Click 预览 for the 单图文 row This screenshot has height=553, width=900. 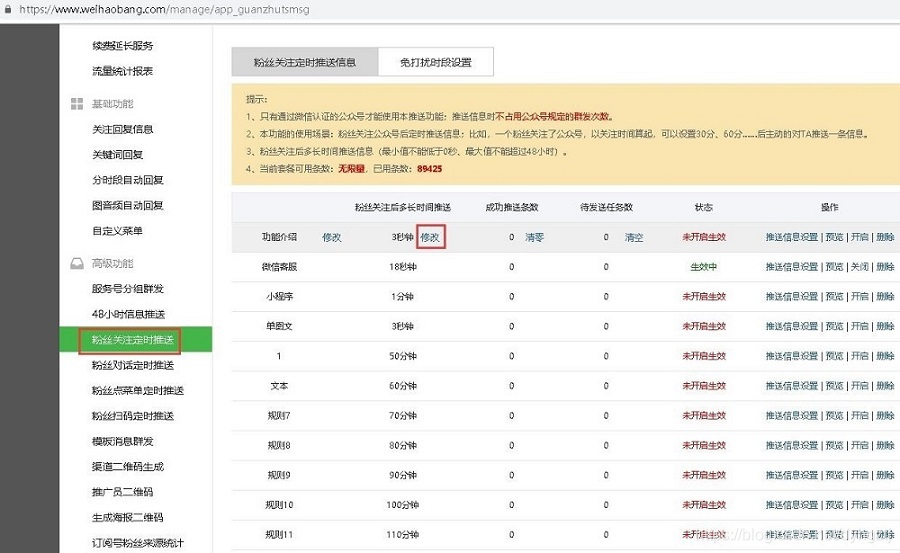(835, 326)
